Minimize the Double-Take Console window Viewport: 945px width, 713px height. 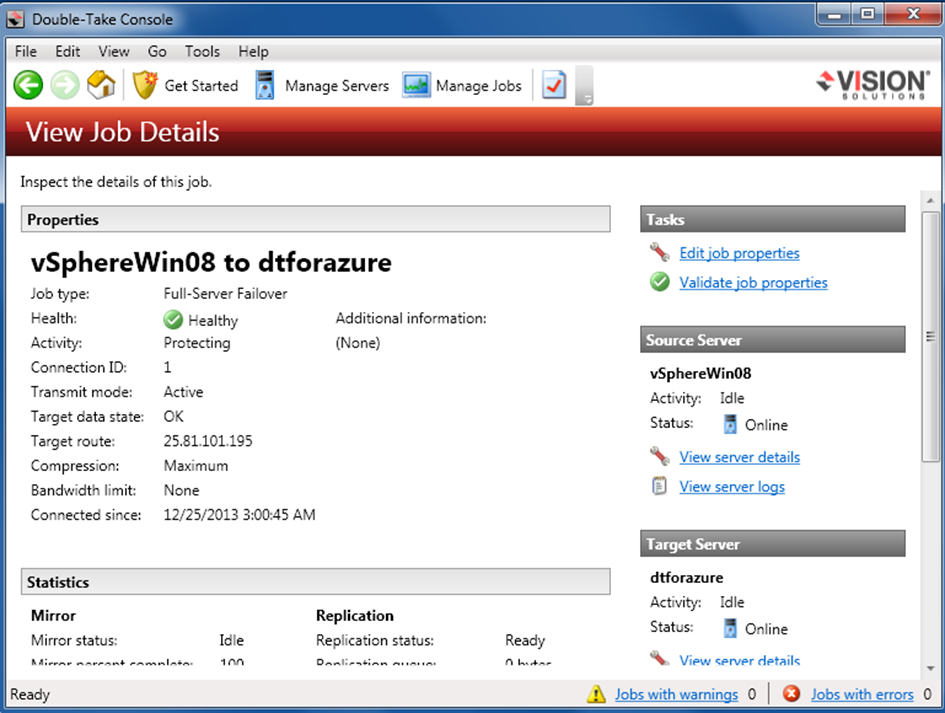834,13
